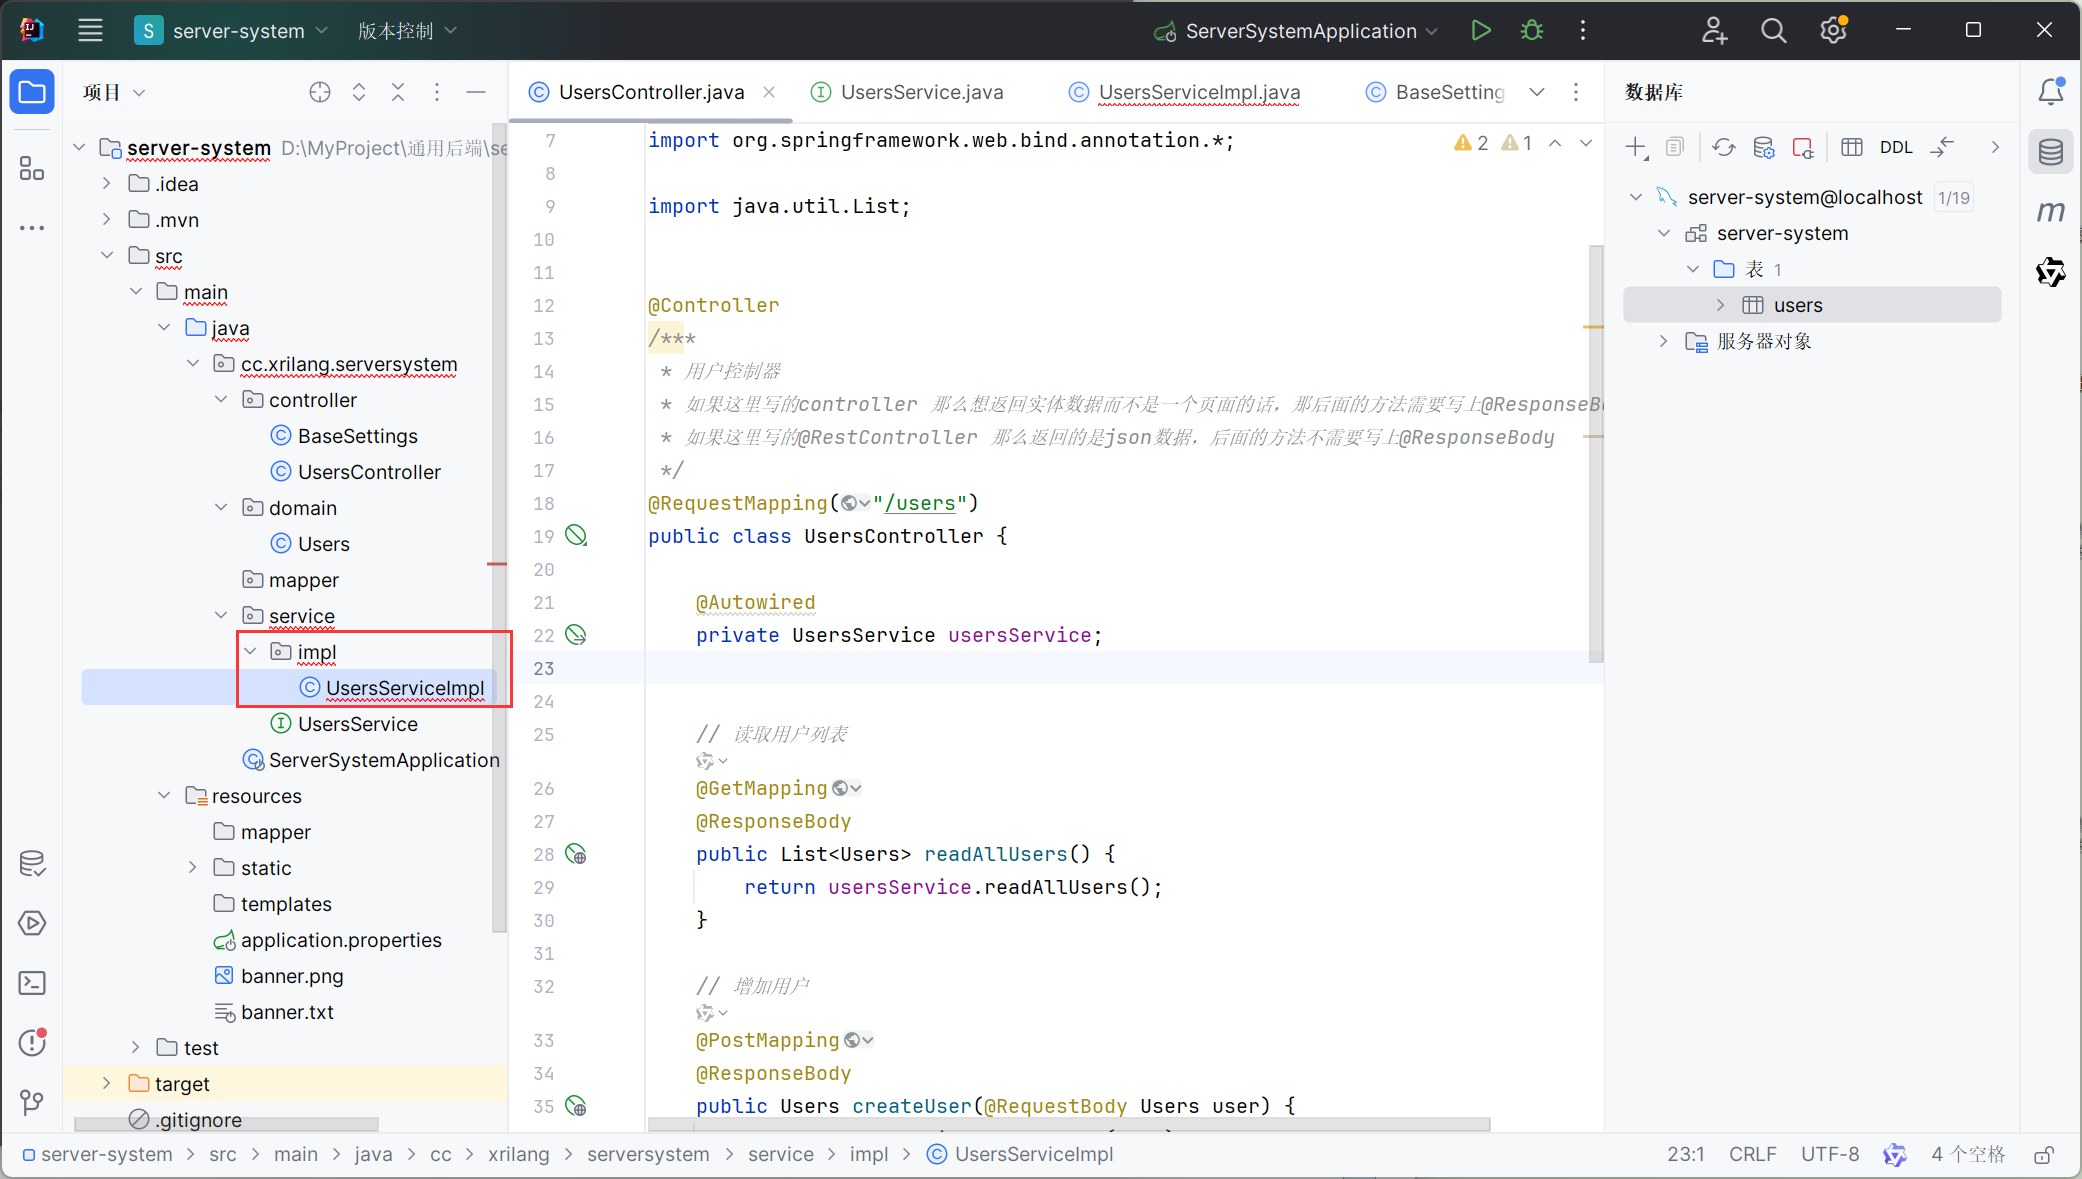2082x1179 pixels.
Task: Click the project tree horizontal scrollbar
Action: pos(227,1124)
